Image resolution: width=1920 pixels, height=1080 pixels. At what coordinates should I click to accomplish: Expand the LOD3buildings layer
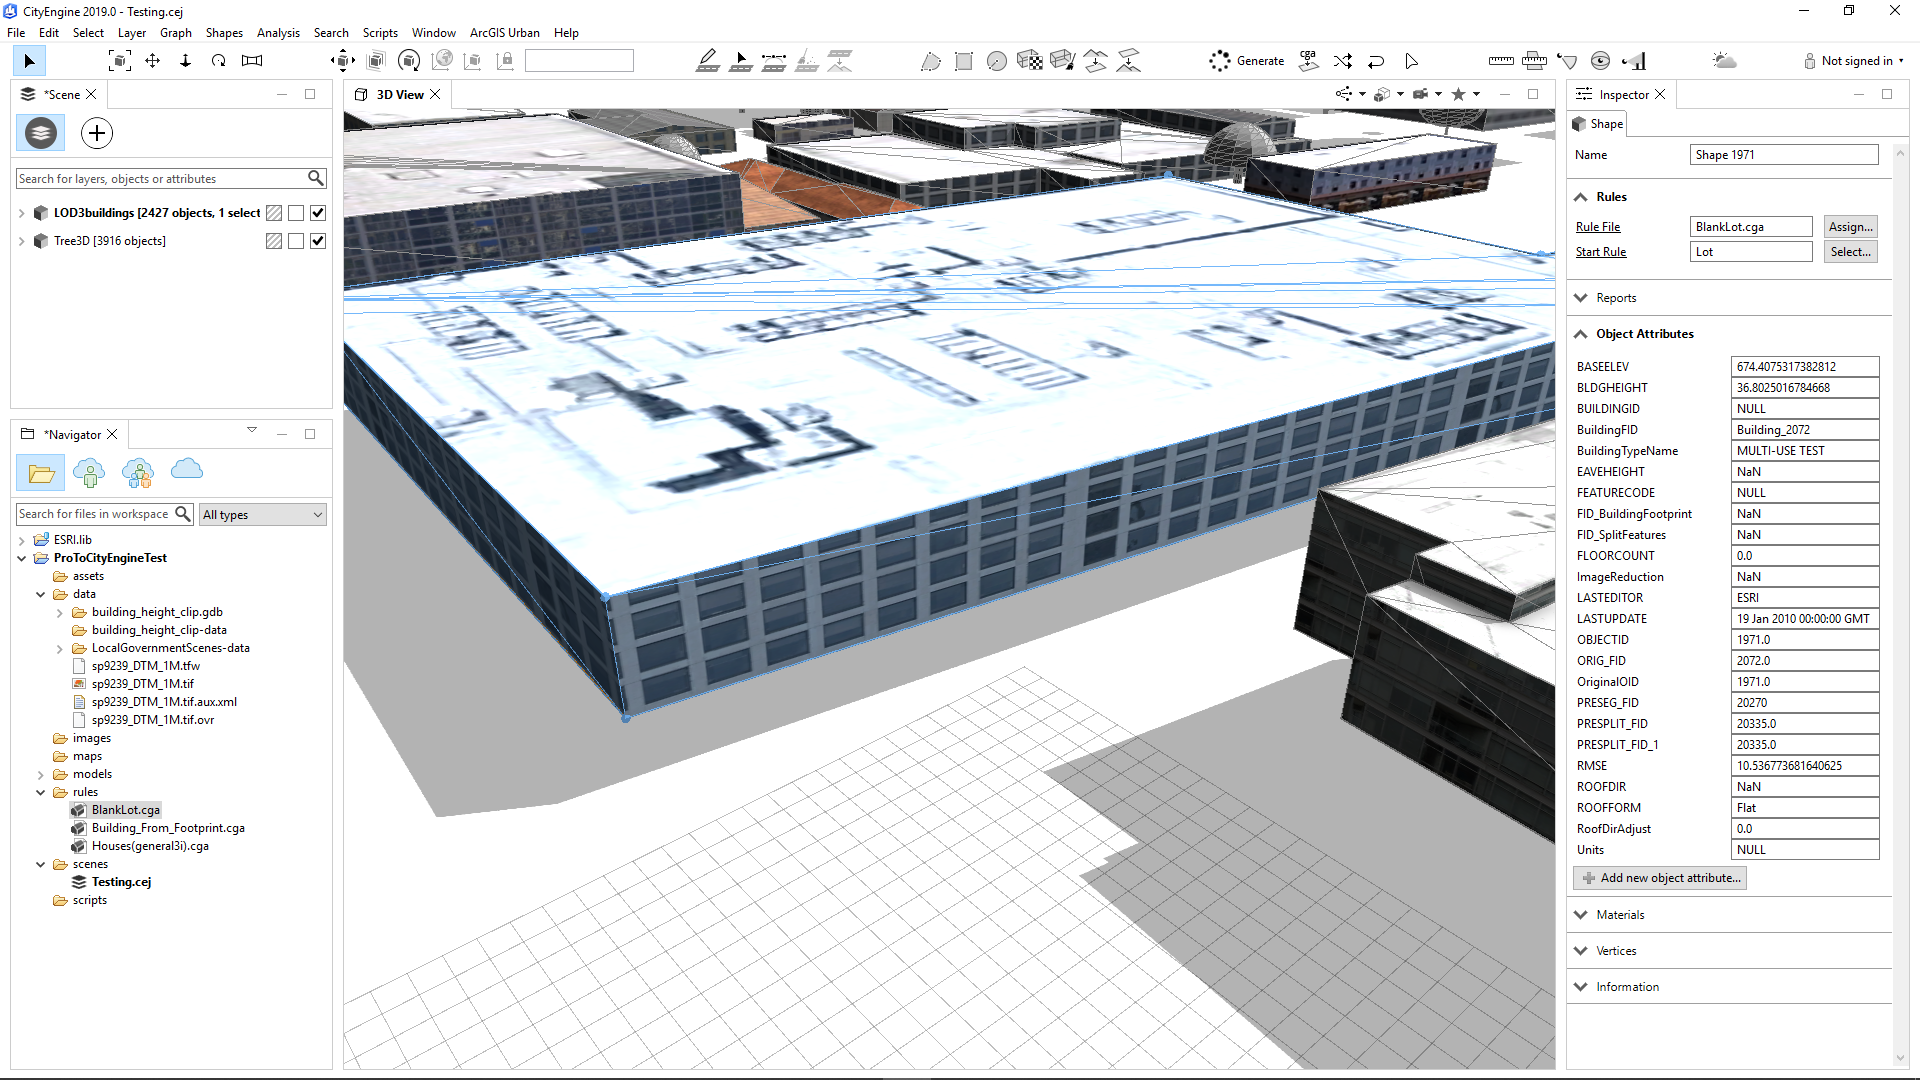pos(21,213)
